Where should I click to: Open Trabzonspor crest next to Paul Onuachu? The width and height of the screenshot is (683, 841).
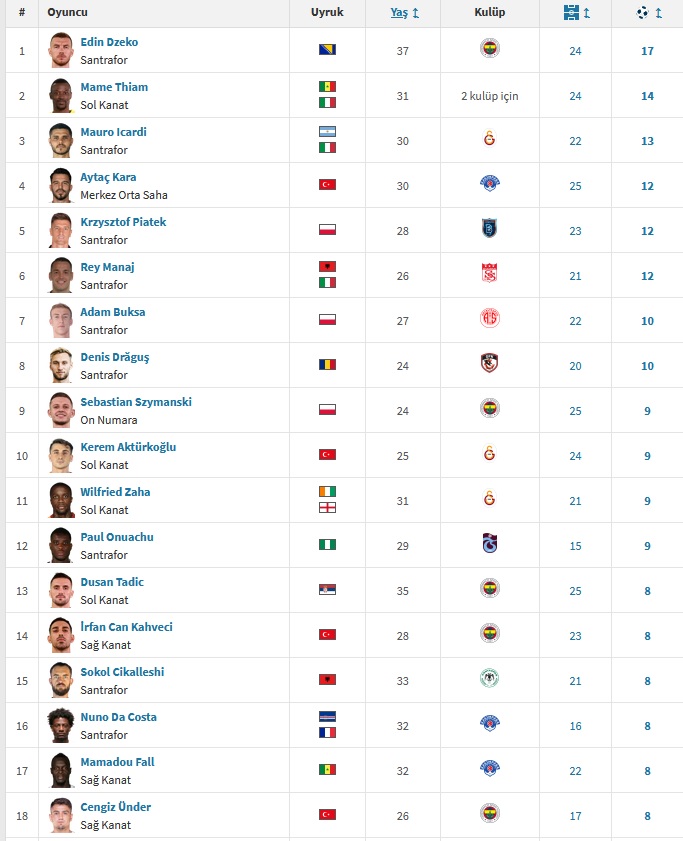pos(489,543)
